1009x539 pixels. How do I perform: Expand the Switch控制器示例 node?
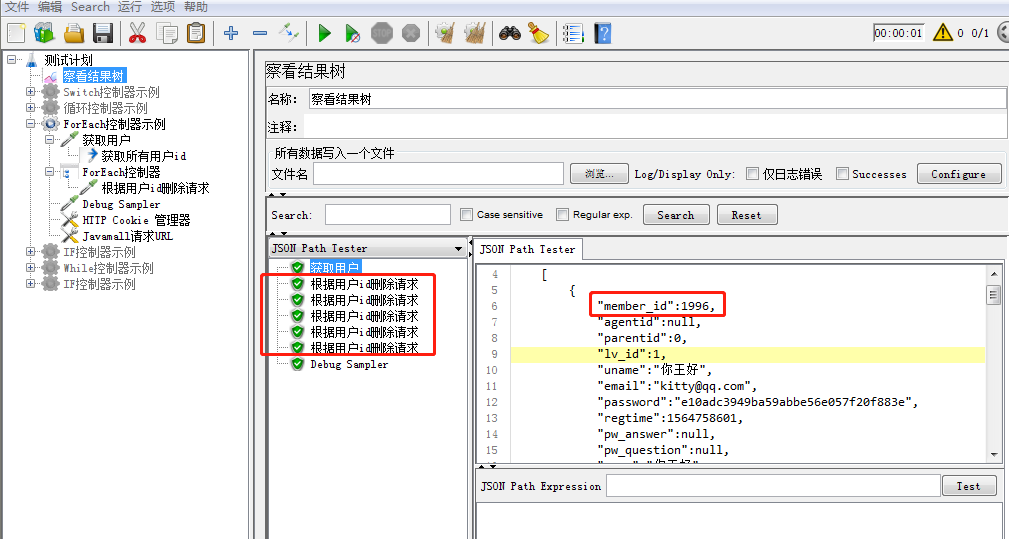pos(30,91)
